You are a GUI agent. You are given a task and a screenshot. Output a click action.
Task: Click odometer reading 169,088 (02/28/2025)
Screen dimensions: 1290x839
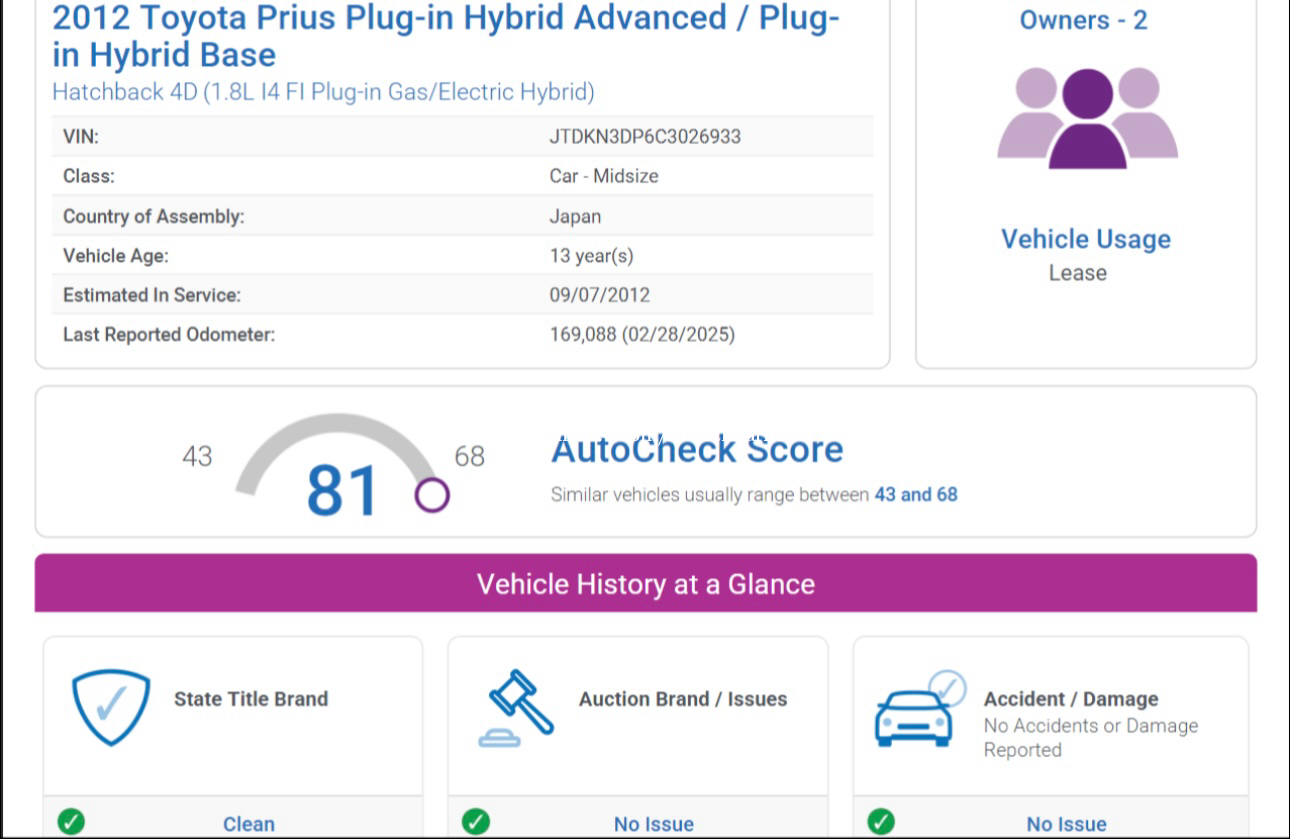[642, 334]
